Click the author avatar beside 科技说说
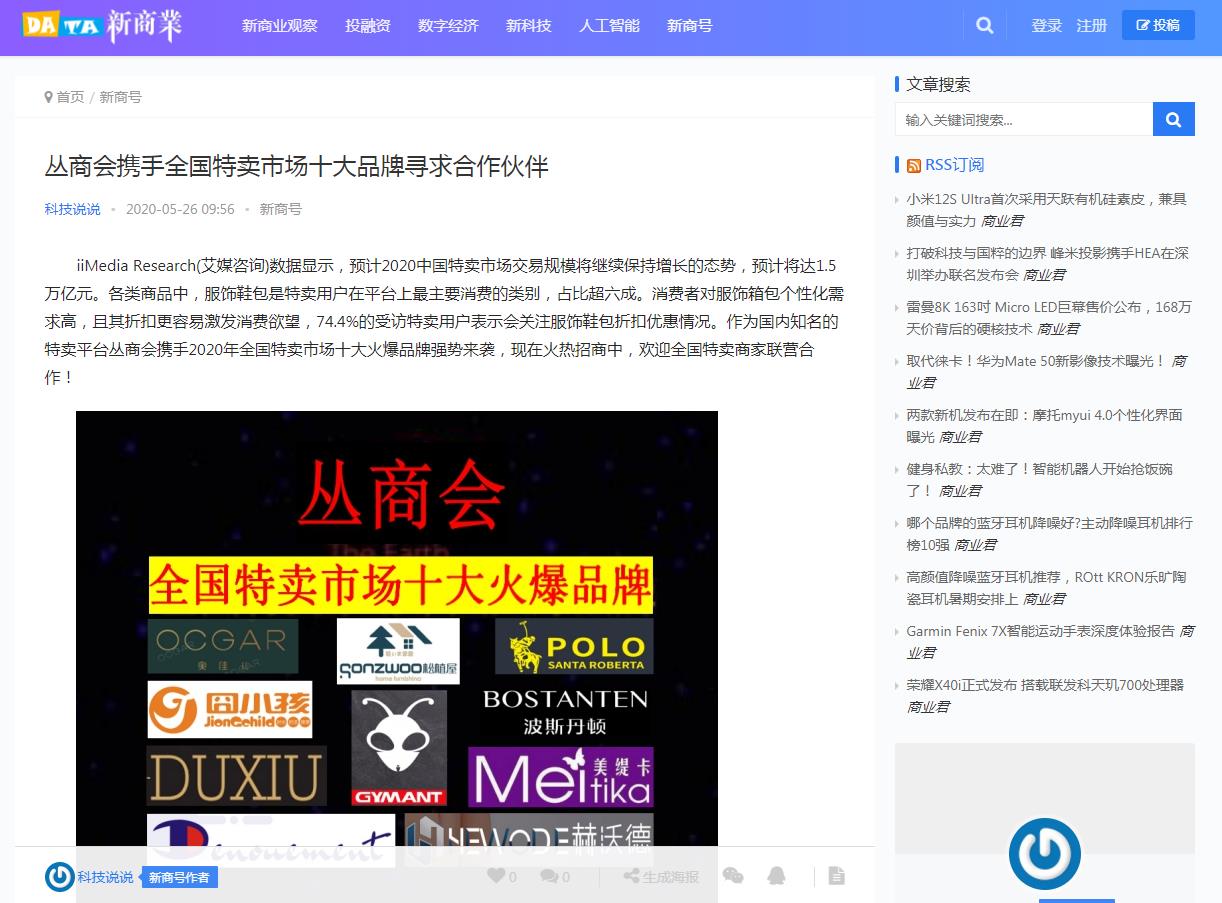Image resolution: width=1222 pixels, height=903 pixels. 60,877
